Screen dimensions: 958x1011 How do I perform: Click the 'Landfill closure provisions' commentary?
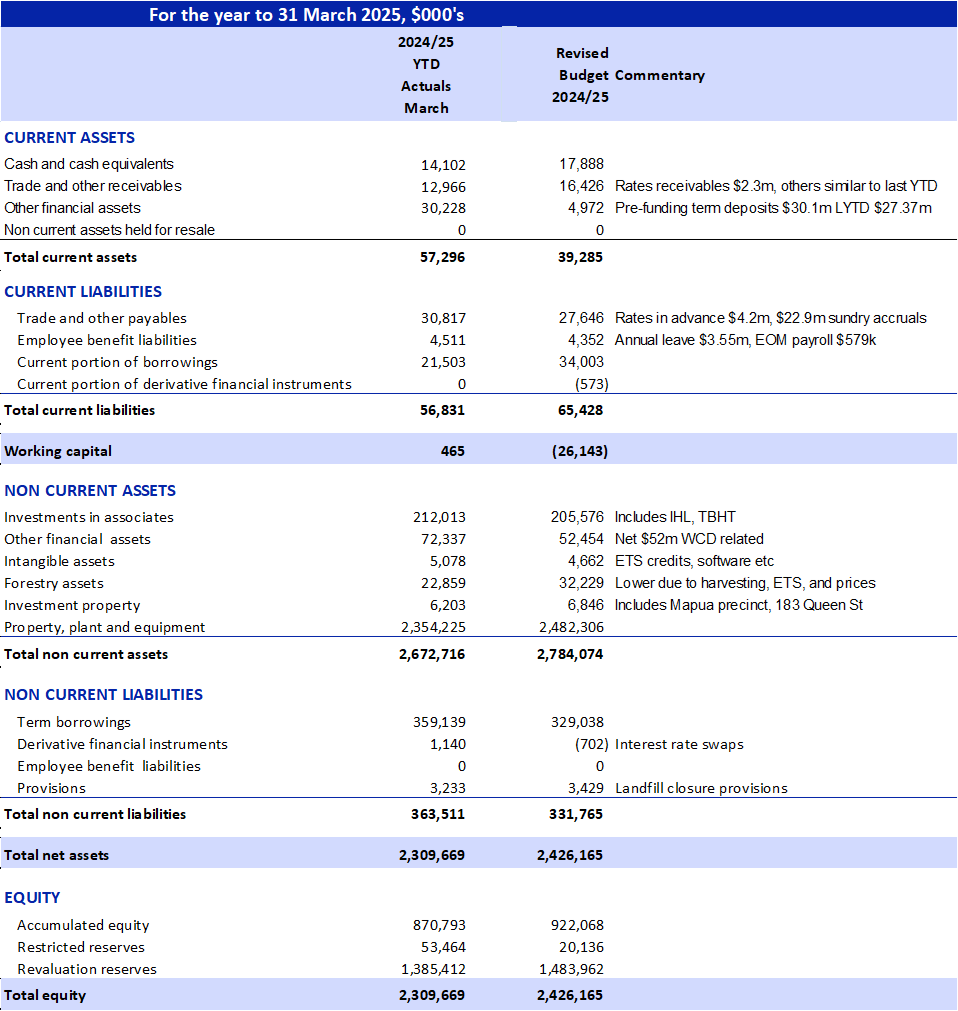click(701, 788)
